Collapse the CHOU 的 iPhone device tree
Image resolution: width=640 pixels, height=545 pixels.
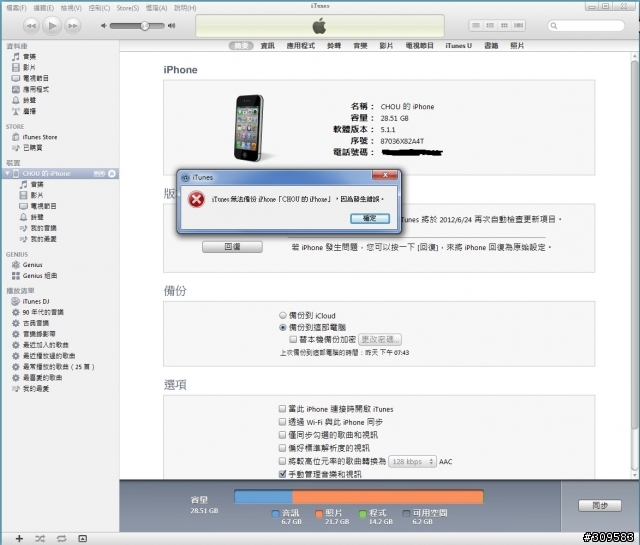click(7, 174)
